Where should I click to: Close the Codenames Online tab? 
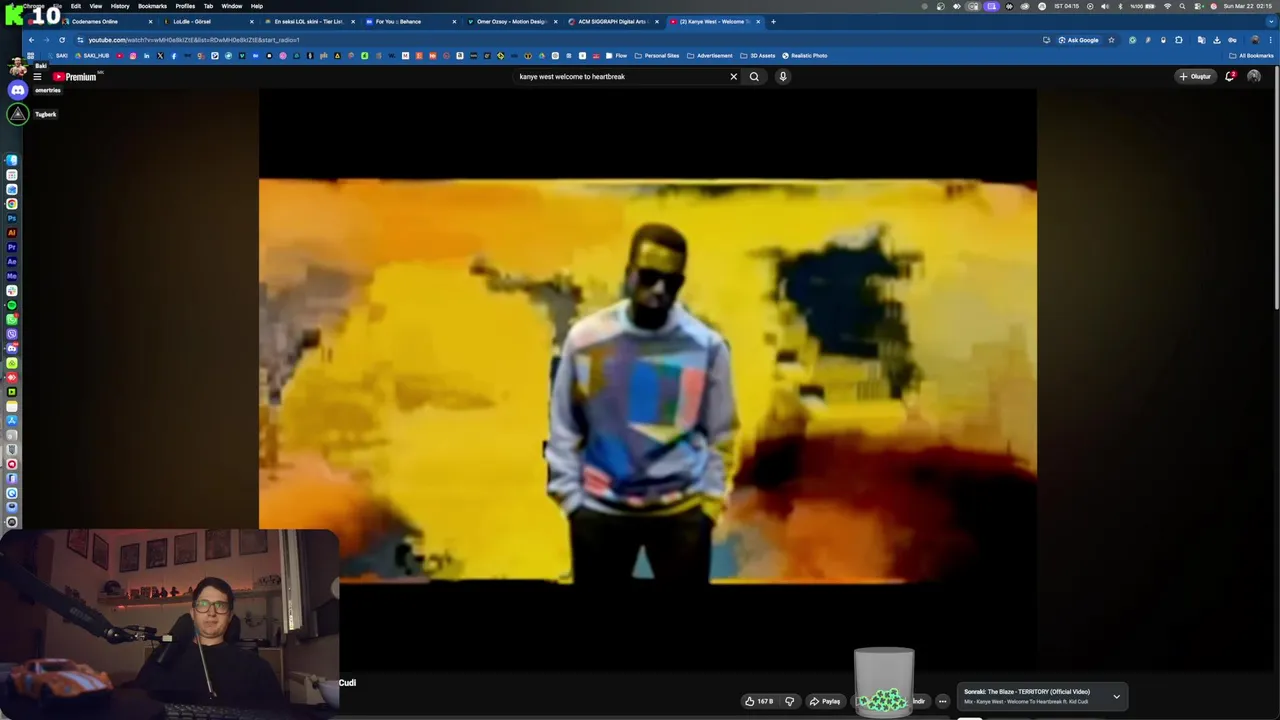[x=151, y=21]
